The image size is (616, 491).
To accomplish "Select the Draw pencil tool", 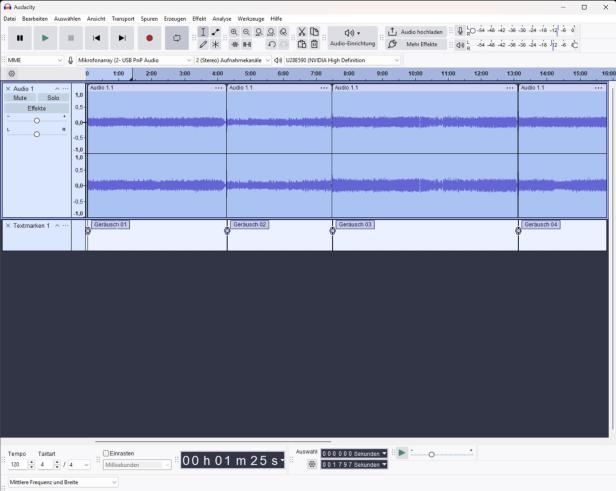I will [x=203, y=44].
